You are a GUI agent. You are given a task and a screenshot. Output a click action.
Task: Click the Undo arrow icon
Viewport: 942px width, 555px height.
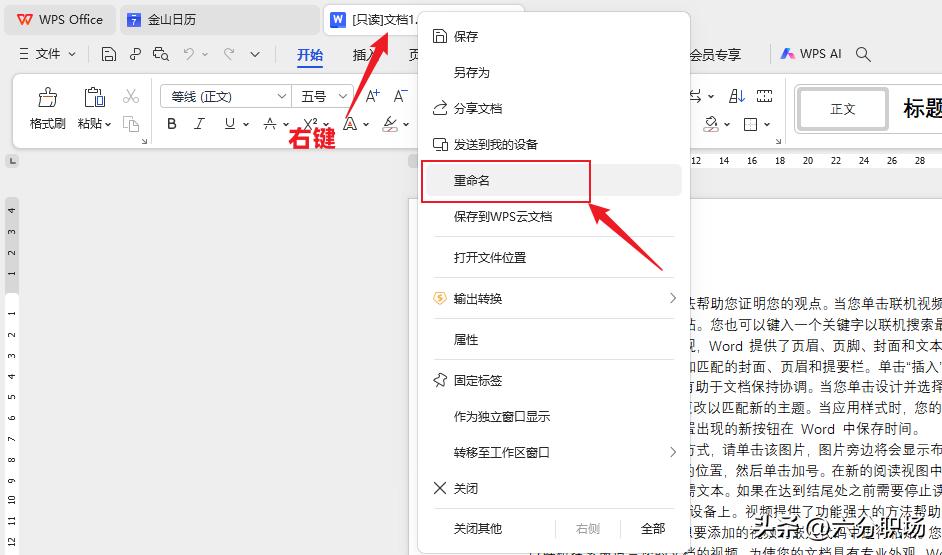(x=189, y=54)
